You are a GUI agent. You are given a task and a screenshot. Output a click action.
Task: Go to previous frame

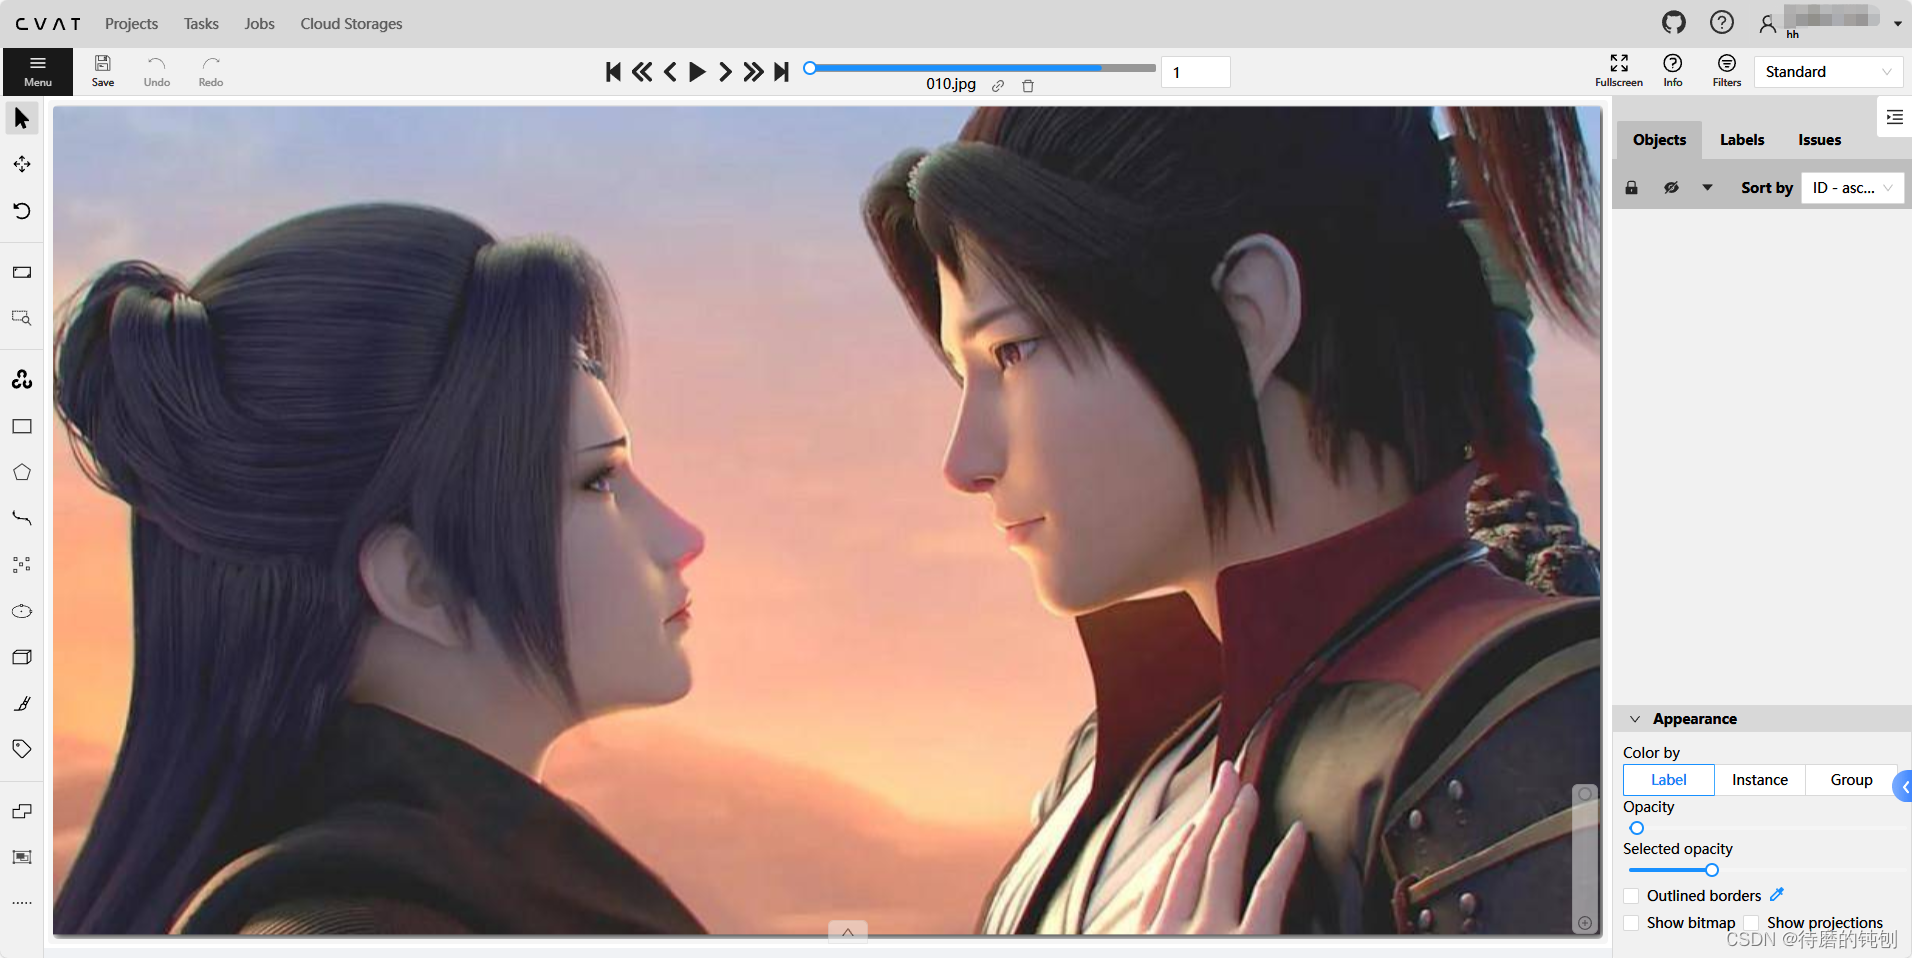670,72
